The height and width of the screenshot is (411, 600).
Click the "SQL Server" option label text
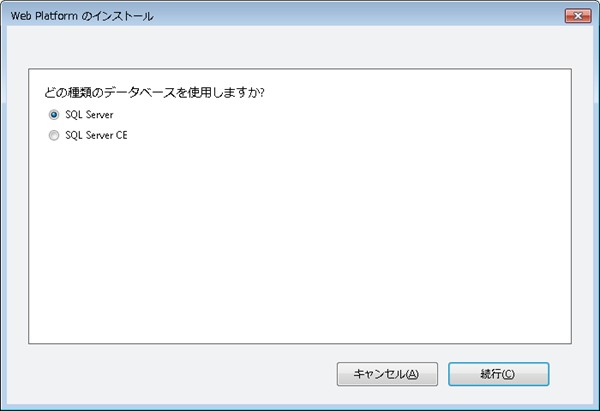pyautogui.click(x=89, y=115)
